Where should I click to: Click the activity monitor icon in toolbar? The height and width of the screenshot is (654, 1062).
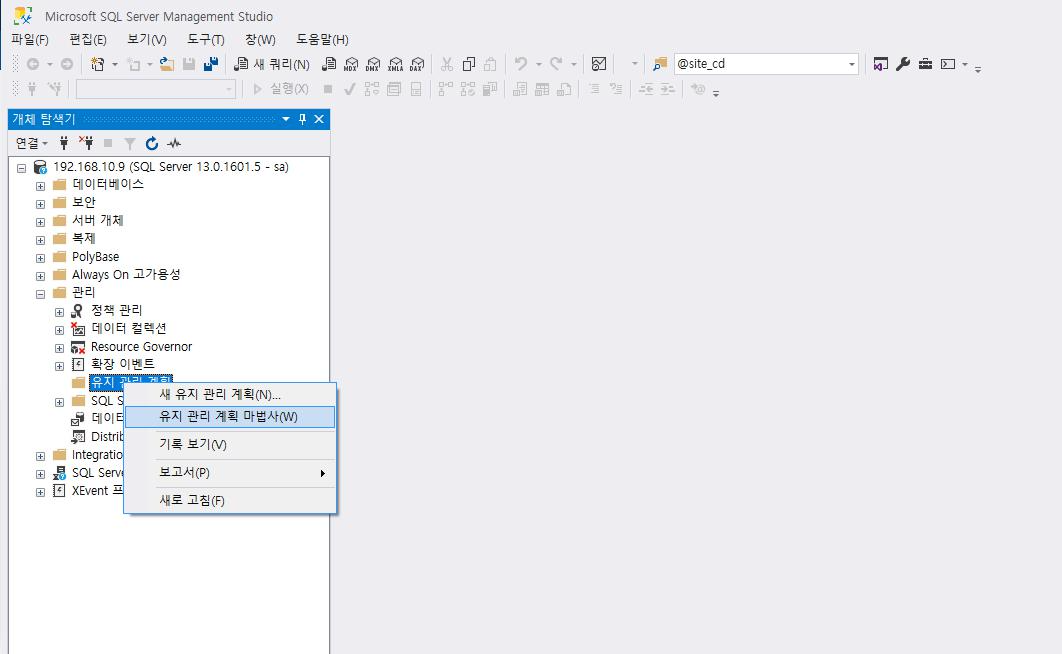point(599,64)
